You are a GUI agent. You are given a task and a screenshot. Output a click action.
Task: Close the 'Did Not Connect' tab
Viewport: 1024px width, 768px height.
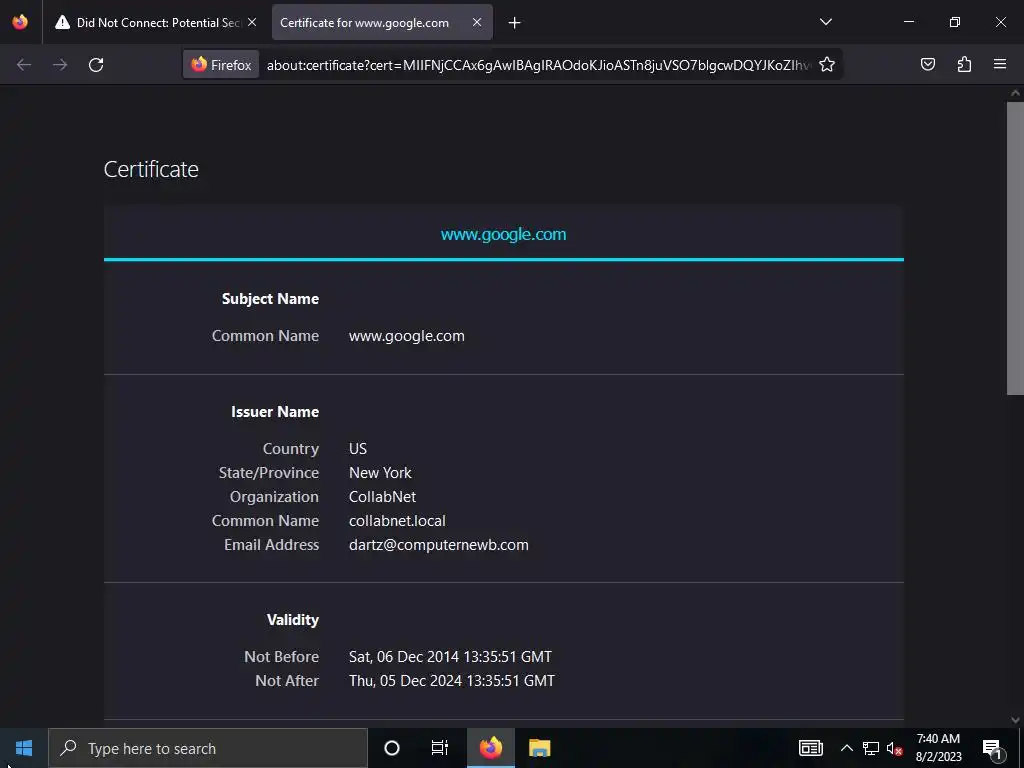(252, 22)
